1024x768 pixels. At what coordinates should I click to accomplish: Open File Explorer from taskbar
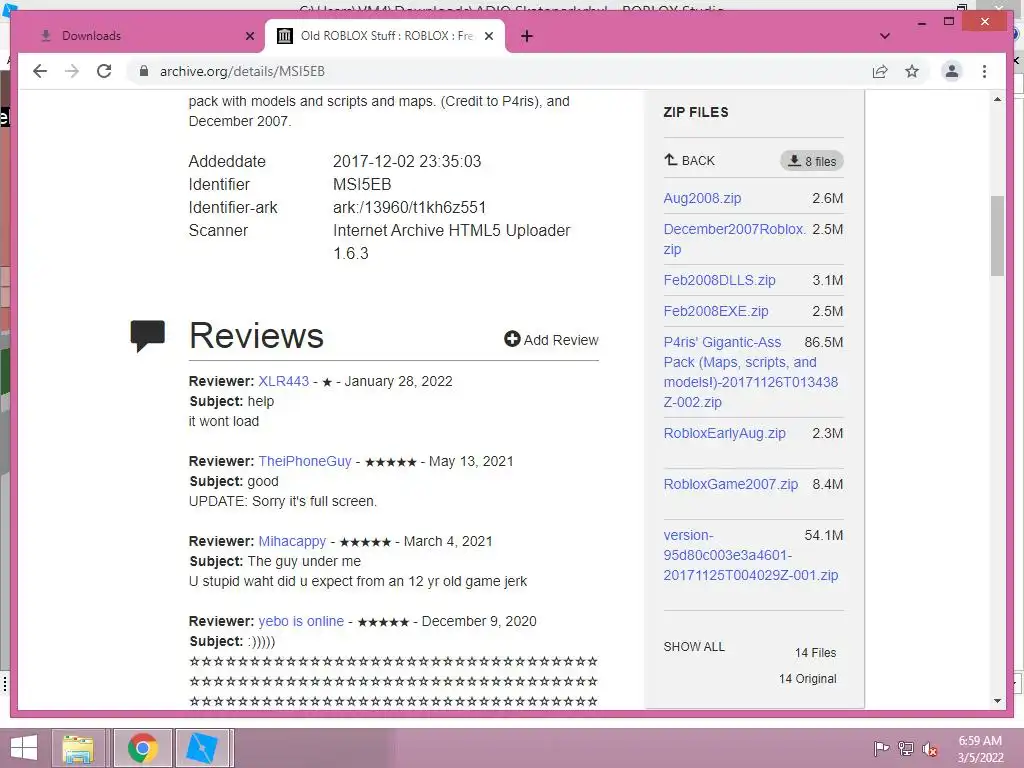click(78, 748)
